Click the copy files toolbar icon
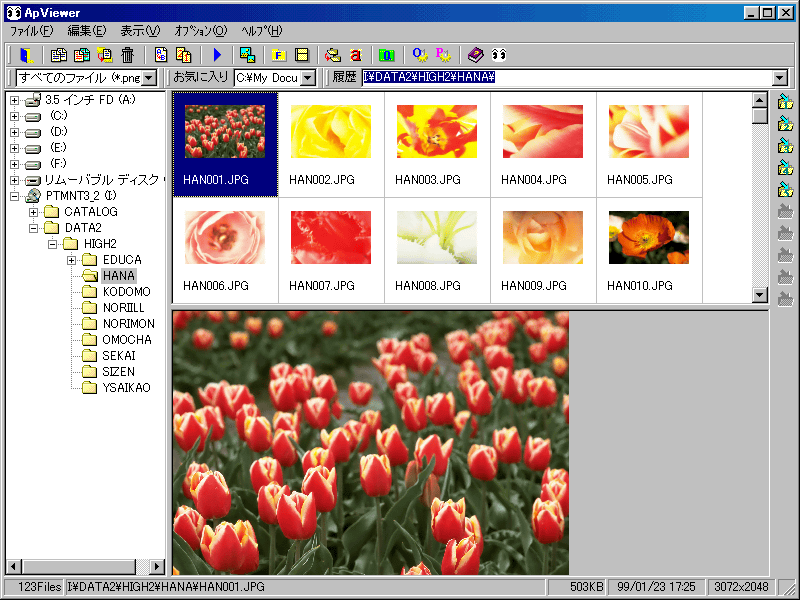 point(59,55)
